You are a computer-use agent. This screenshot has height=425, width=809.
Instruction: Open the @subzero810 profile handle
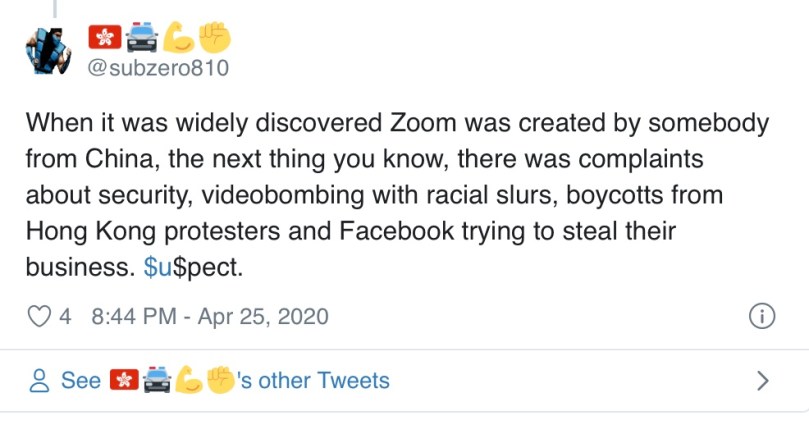(159, 68)
